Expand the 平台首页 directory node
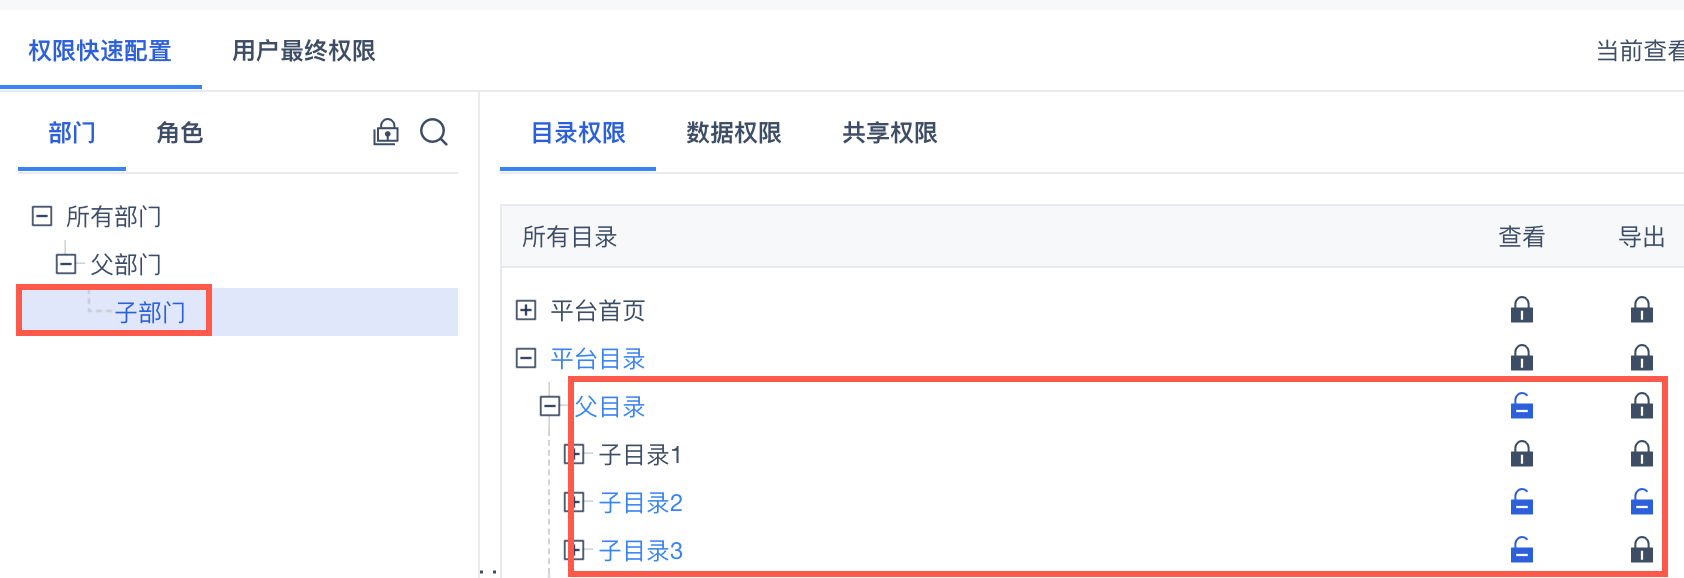This screenshot has height=578, width=1684. (526, 310)
